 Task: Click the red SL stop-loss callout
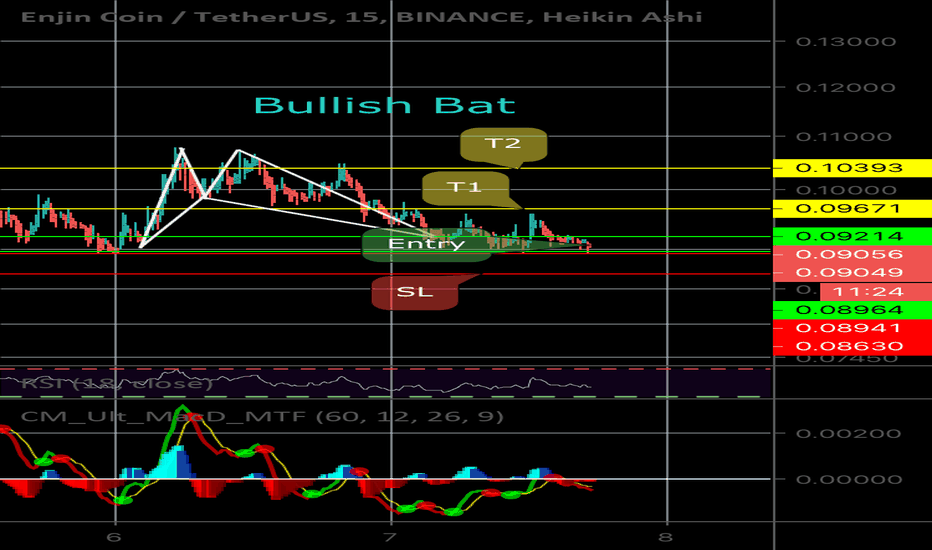[x=414, y=292]
